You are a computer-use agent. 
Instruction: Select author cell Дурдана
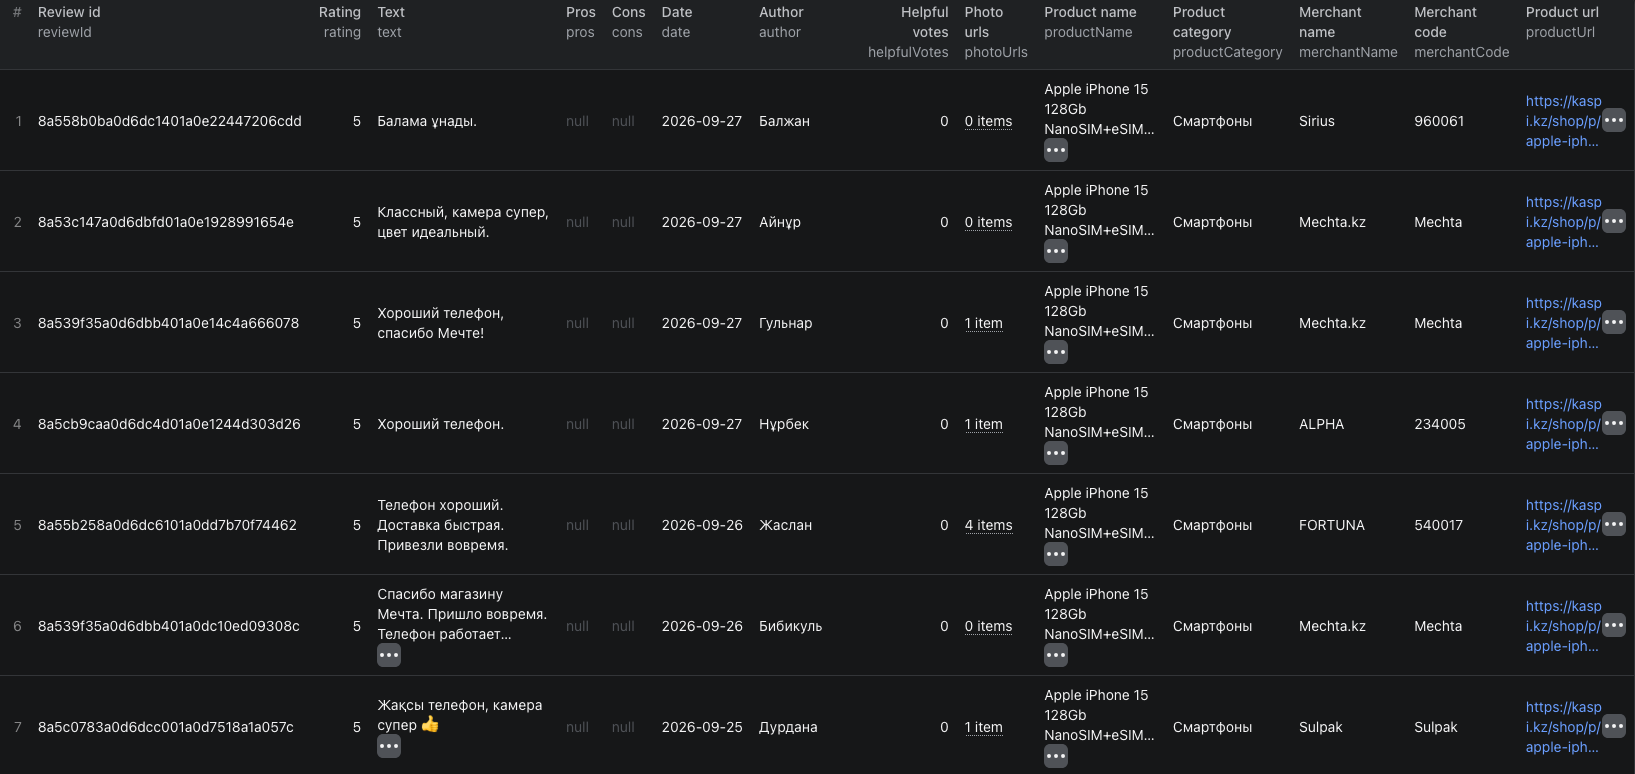coord(788,727)
